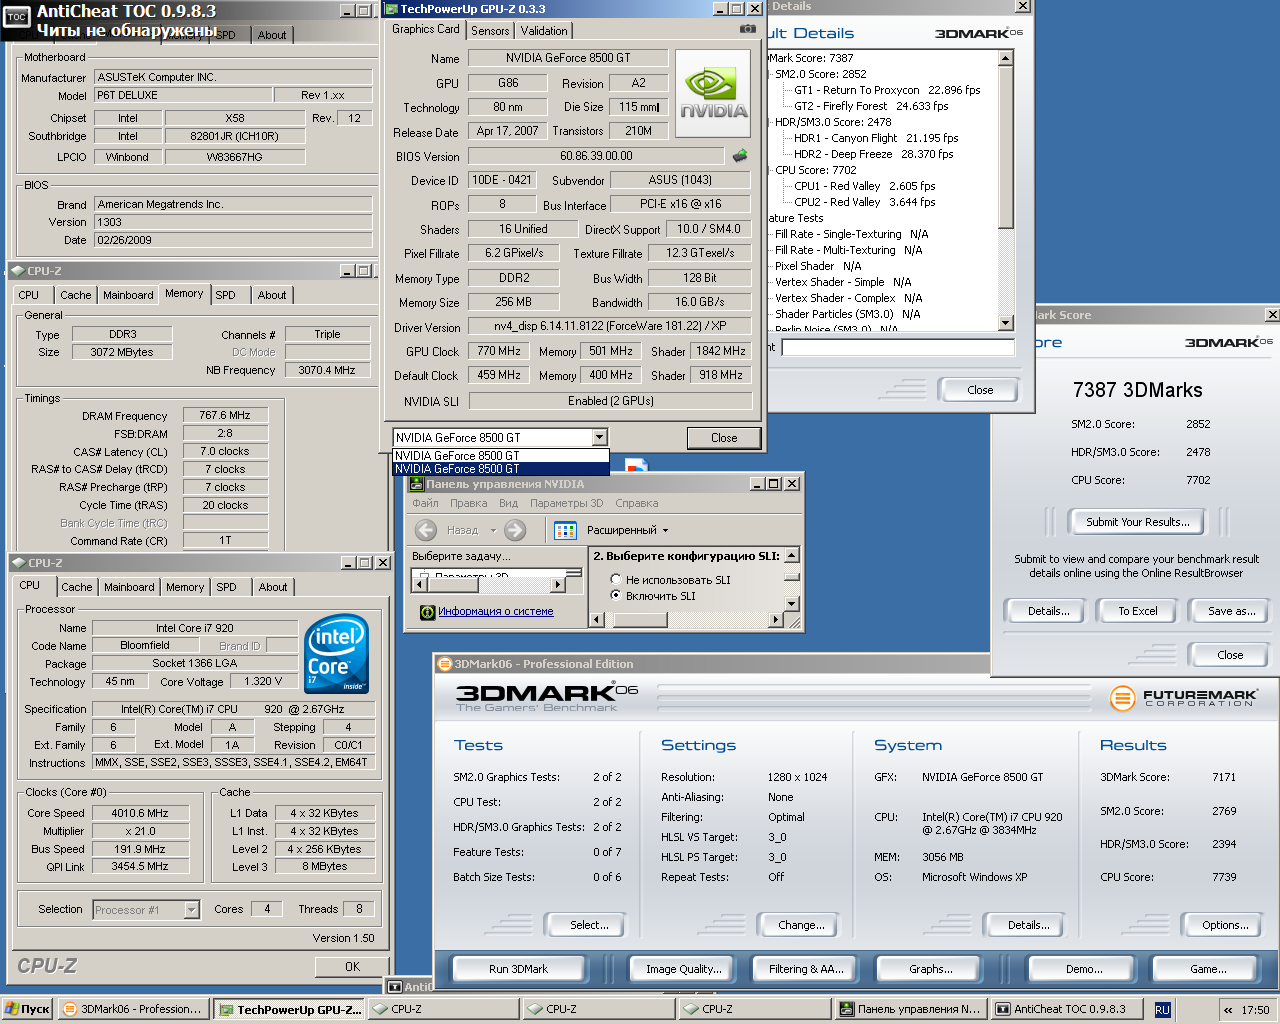Export the score with To Excel

tap(1137, 611)
